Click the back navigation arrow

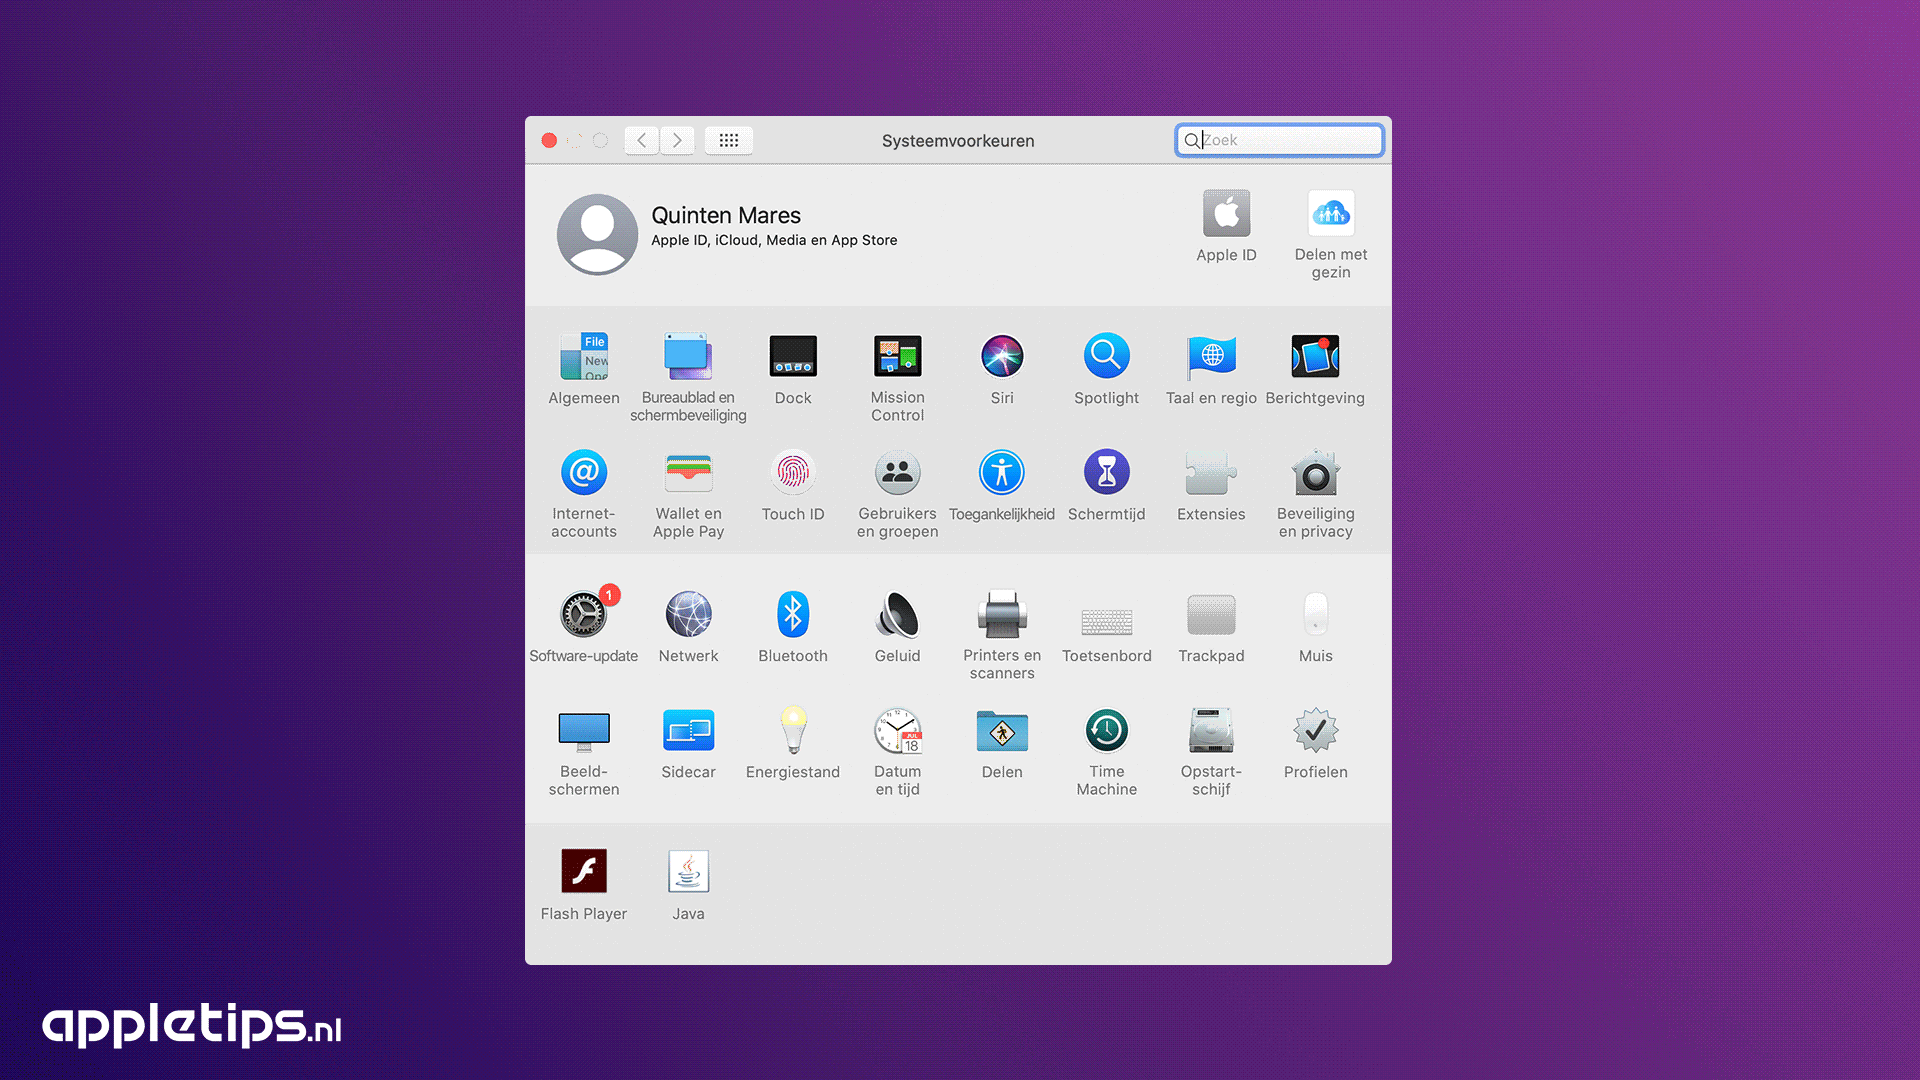click(x=642, y=141)
